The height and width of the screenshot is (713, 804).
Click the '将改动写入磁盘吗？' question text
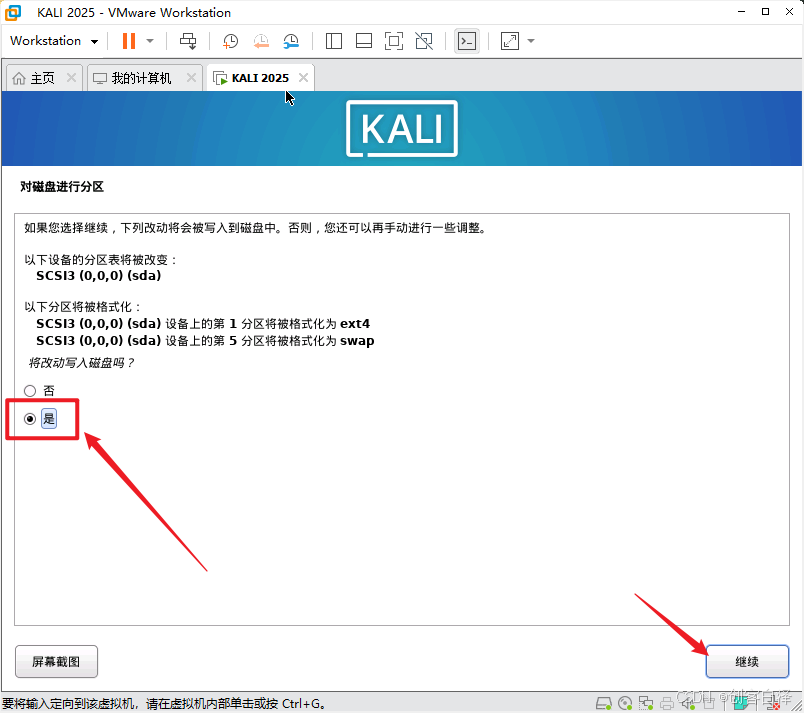81,363
